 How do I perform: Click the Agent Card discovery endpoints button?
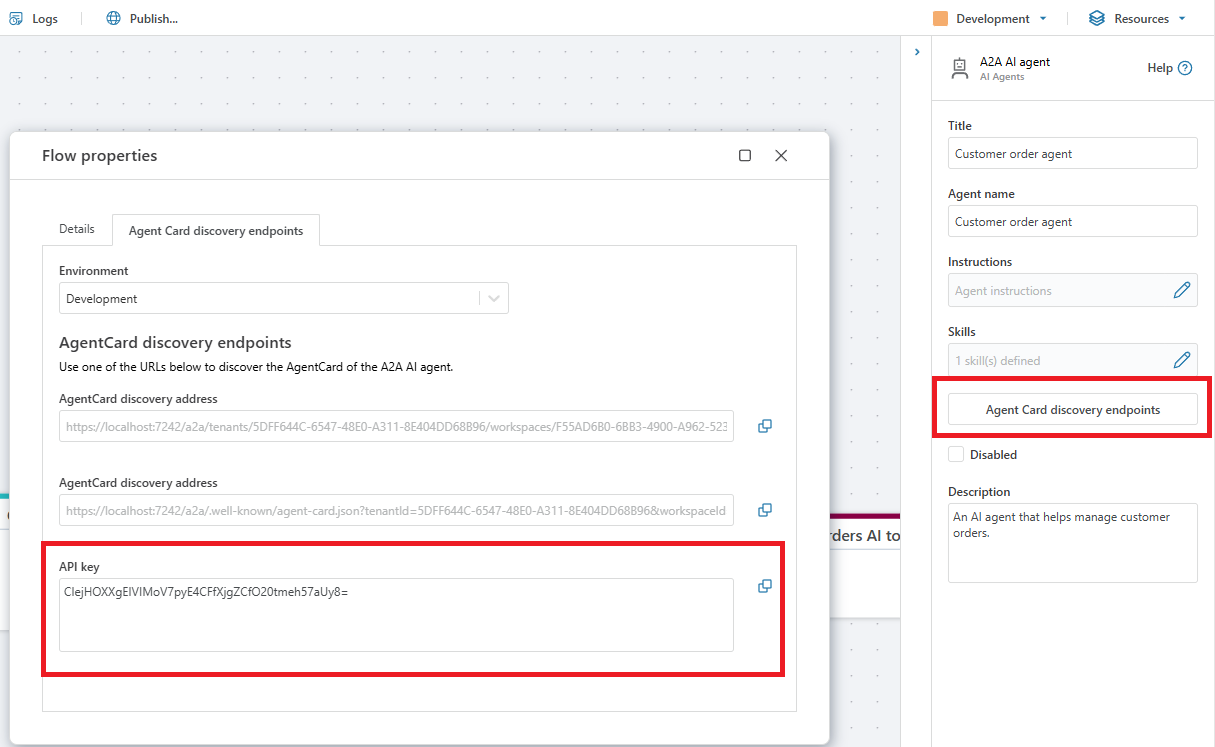click(x=1072, y=410)
